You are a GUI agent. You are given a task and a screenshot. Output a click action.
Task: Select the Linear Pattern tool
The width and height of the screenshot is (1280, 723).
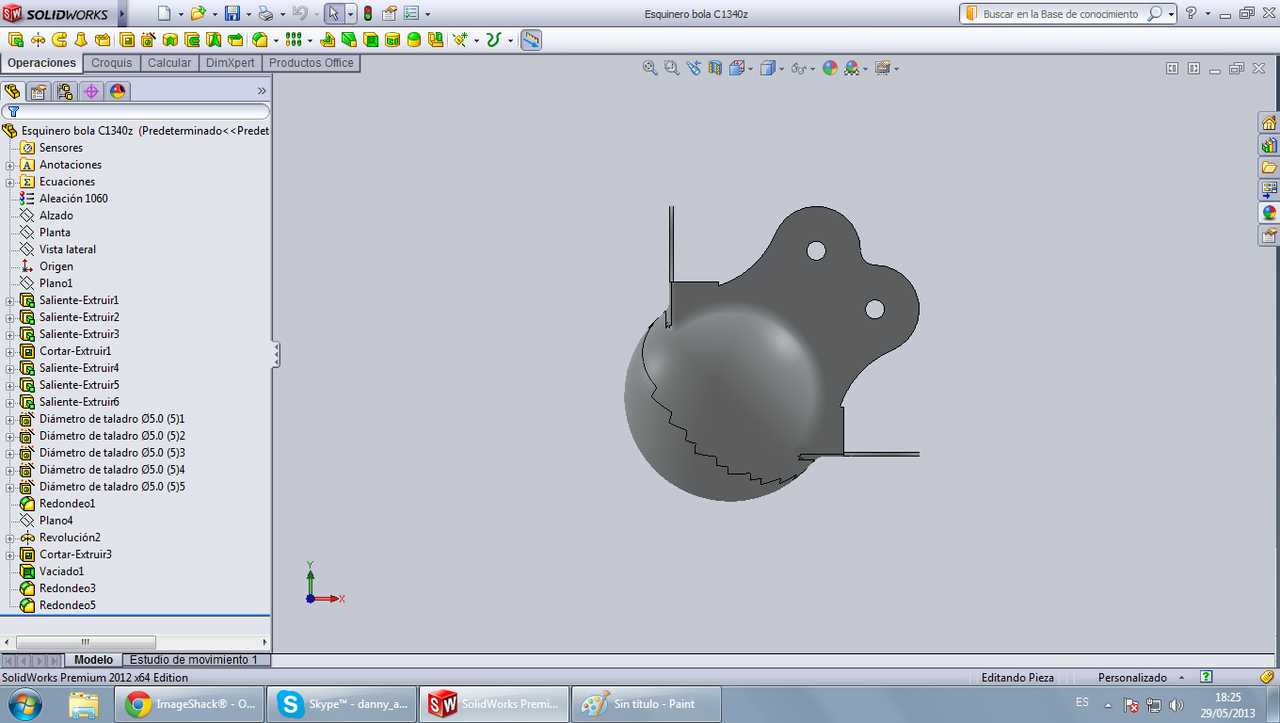coord(293,40)
